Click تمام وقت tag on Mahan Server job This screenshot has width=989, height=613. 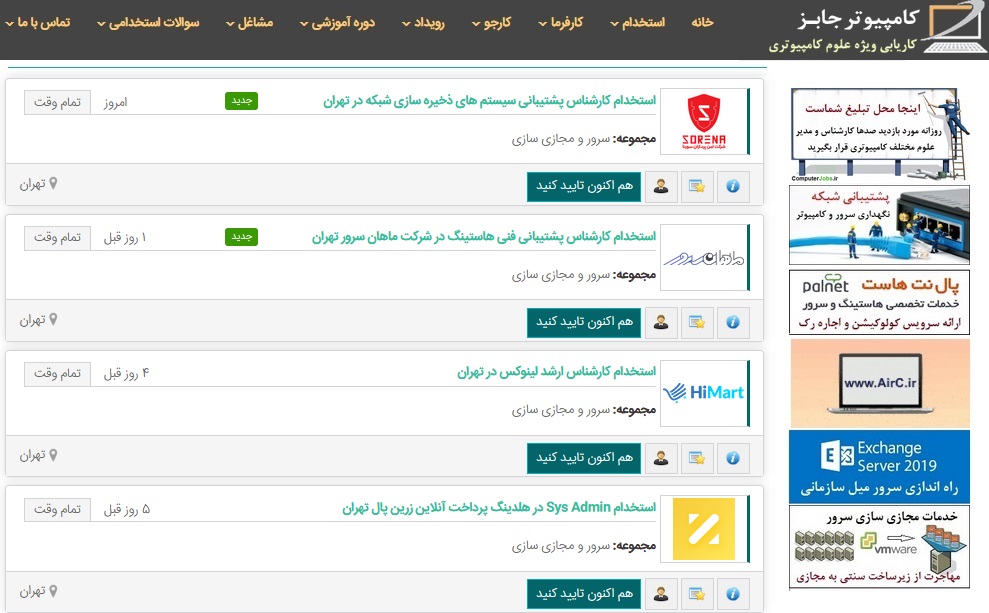[57, 238]
